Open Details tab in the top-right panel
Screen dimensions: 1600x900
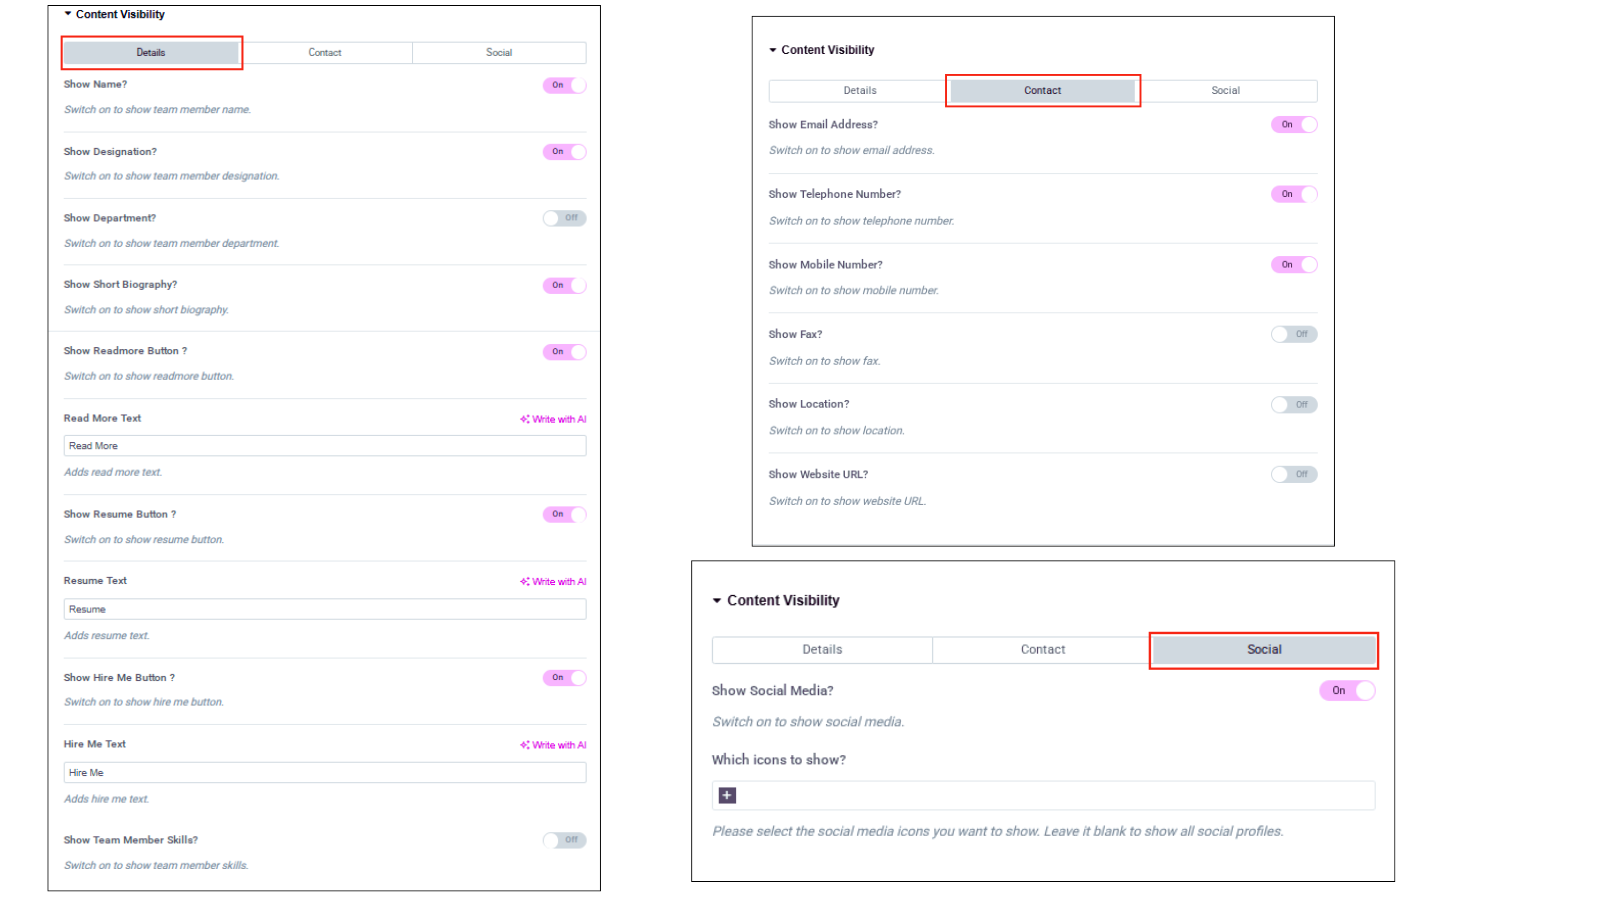860,91
